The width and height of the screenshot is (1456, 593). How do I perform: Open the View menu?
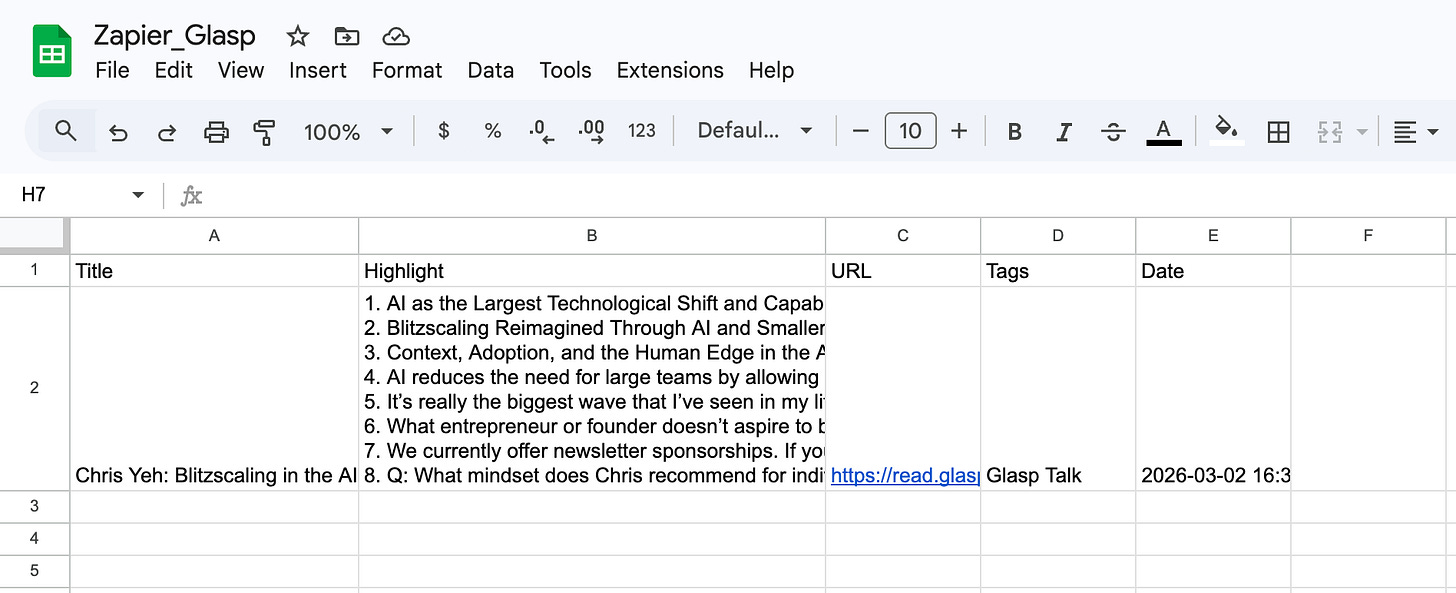point(241,71)
